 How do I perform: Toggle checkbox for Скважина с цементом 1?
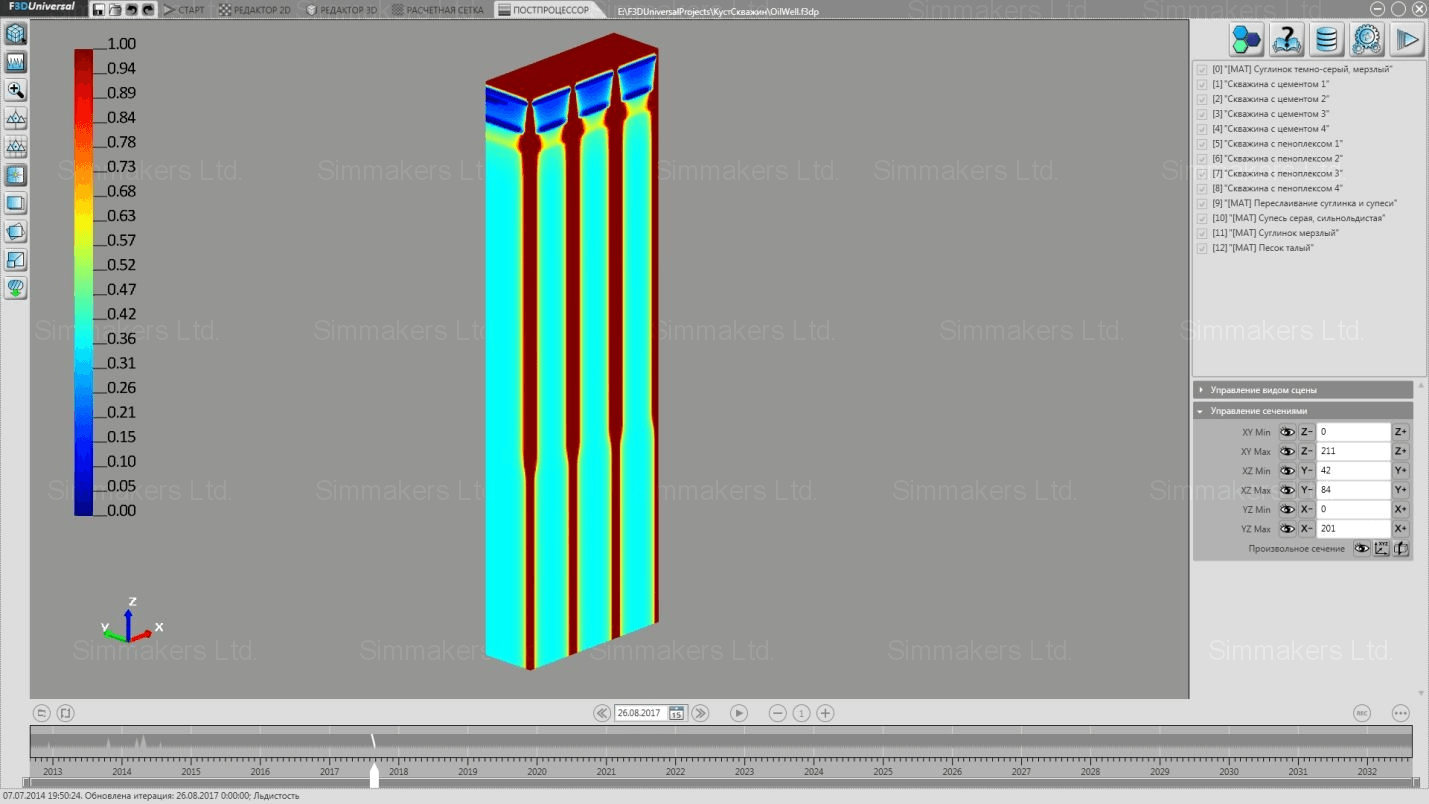pyautogui.click(x=1202, y=85)
